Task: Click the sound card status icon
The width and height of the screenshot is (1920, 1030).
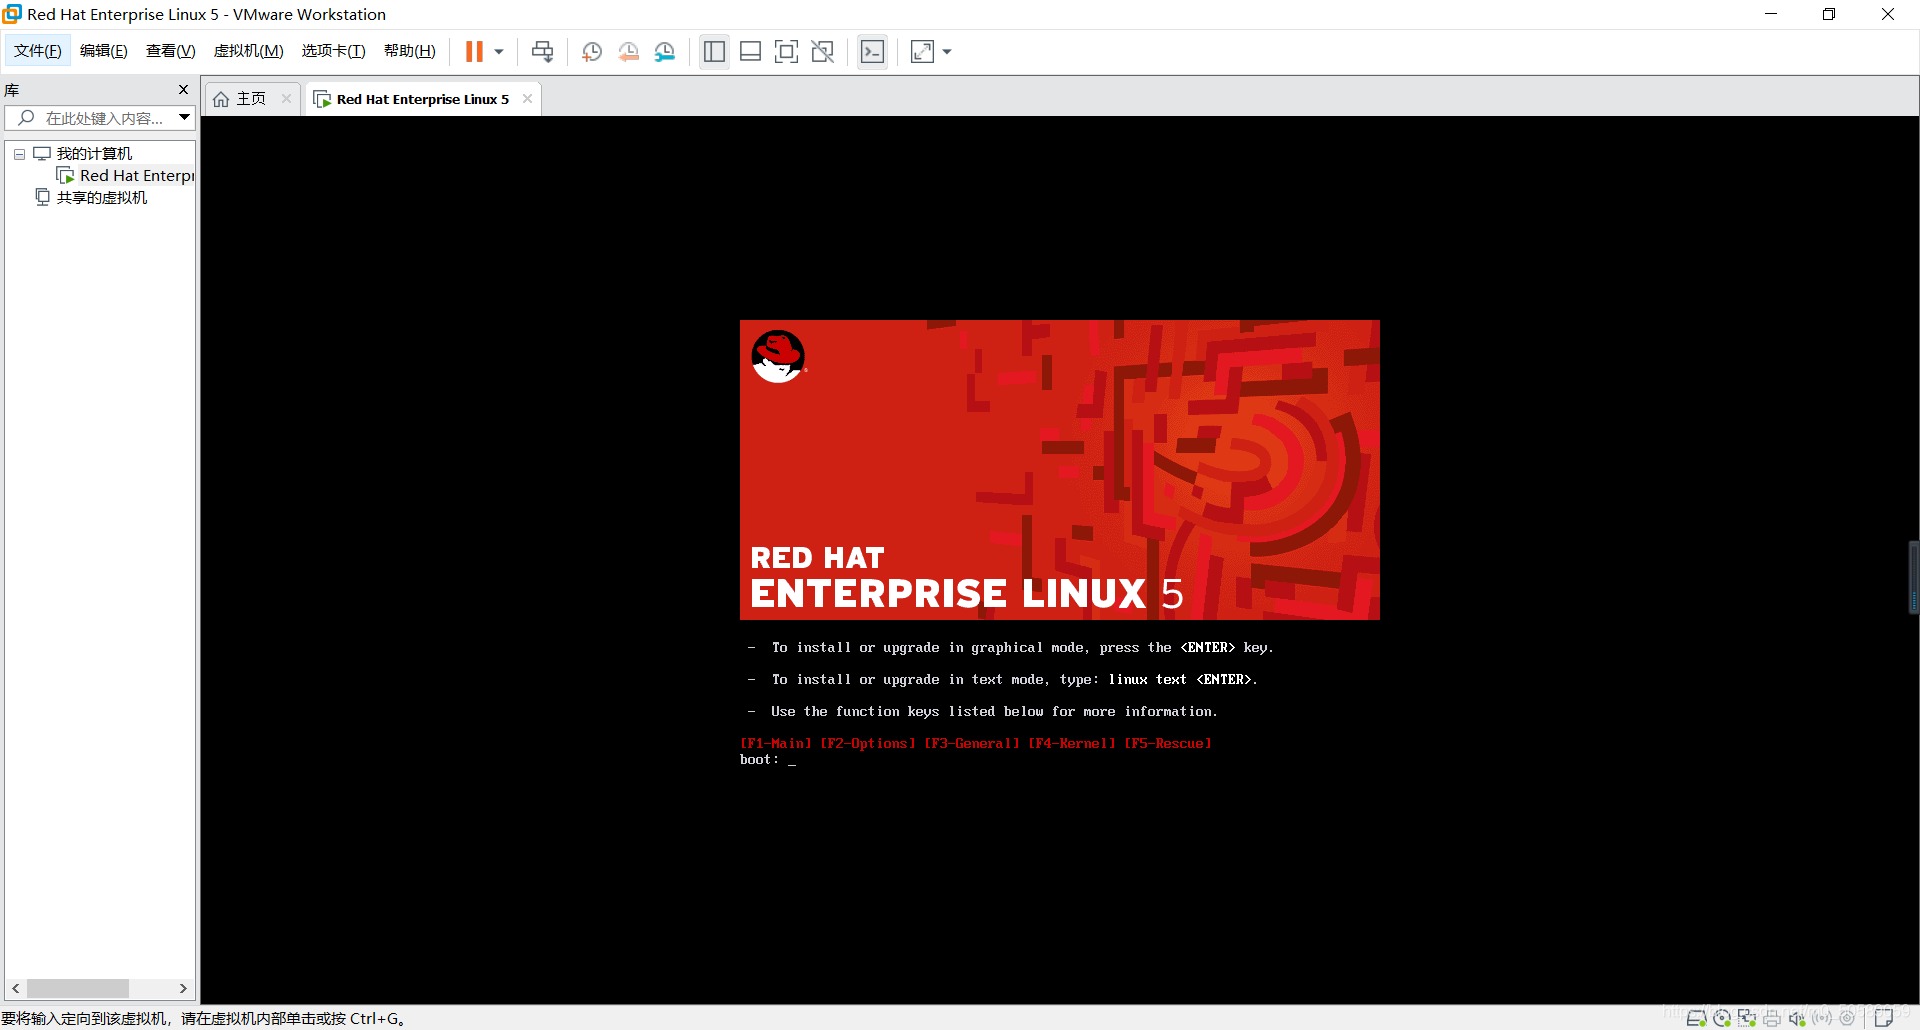Action: 1797,1018
